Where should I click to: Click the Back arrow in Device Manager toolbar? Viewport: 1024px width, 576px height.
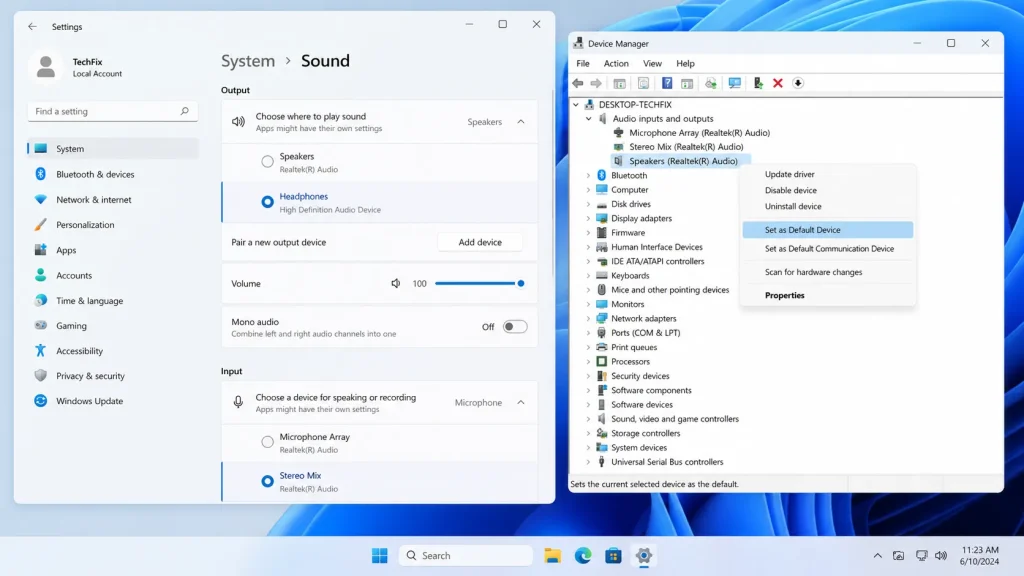[577, 83]
